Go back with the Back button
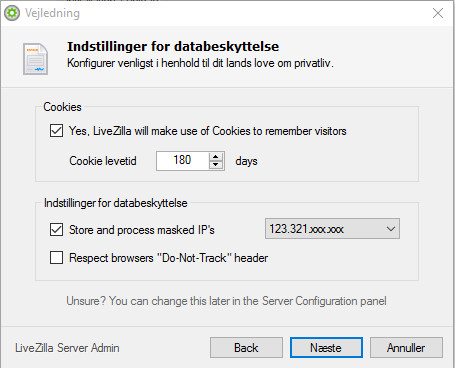 pyautogui.click(x=246, y=348)
